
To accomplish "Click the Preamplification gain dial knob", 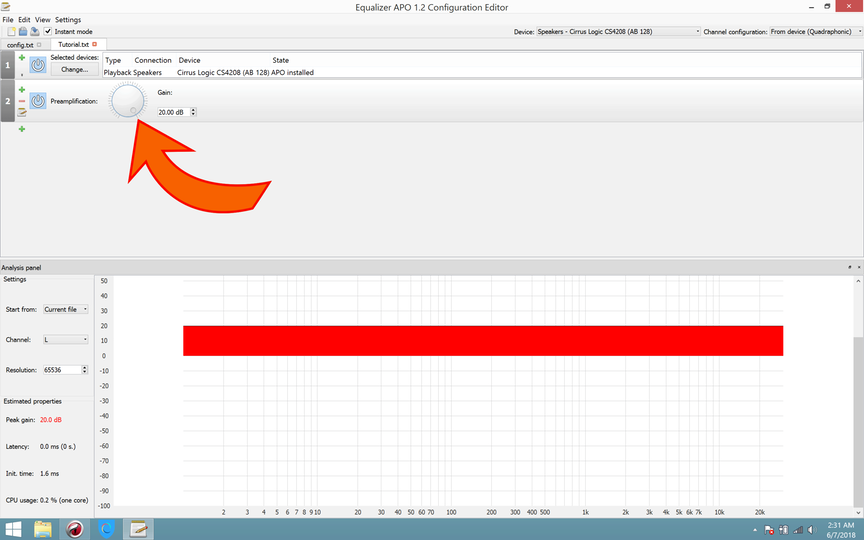I will click(x=127, y=101).
